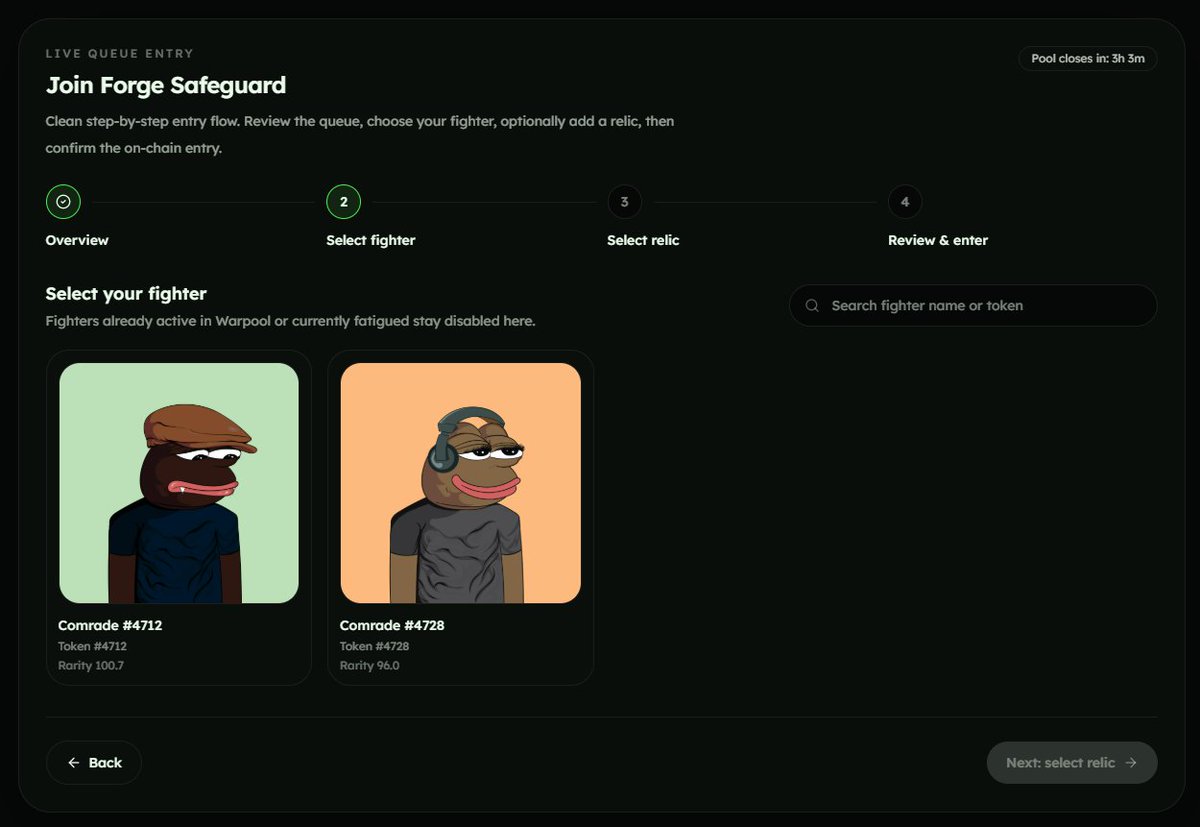The height and width of the screenshot is (827, 1200).
Task: Click the Comrade #4728 name text
Action: click(392, 626)
